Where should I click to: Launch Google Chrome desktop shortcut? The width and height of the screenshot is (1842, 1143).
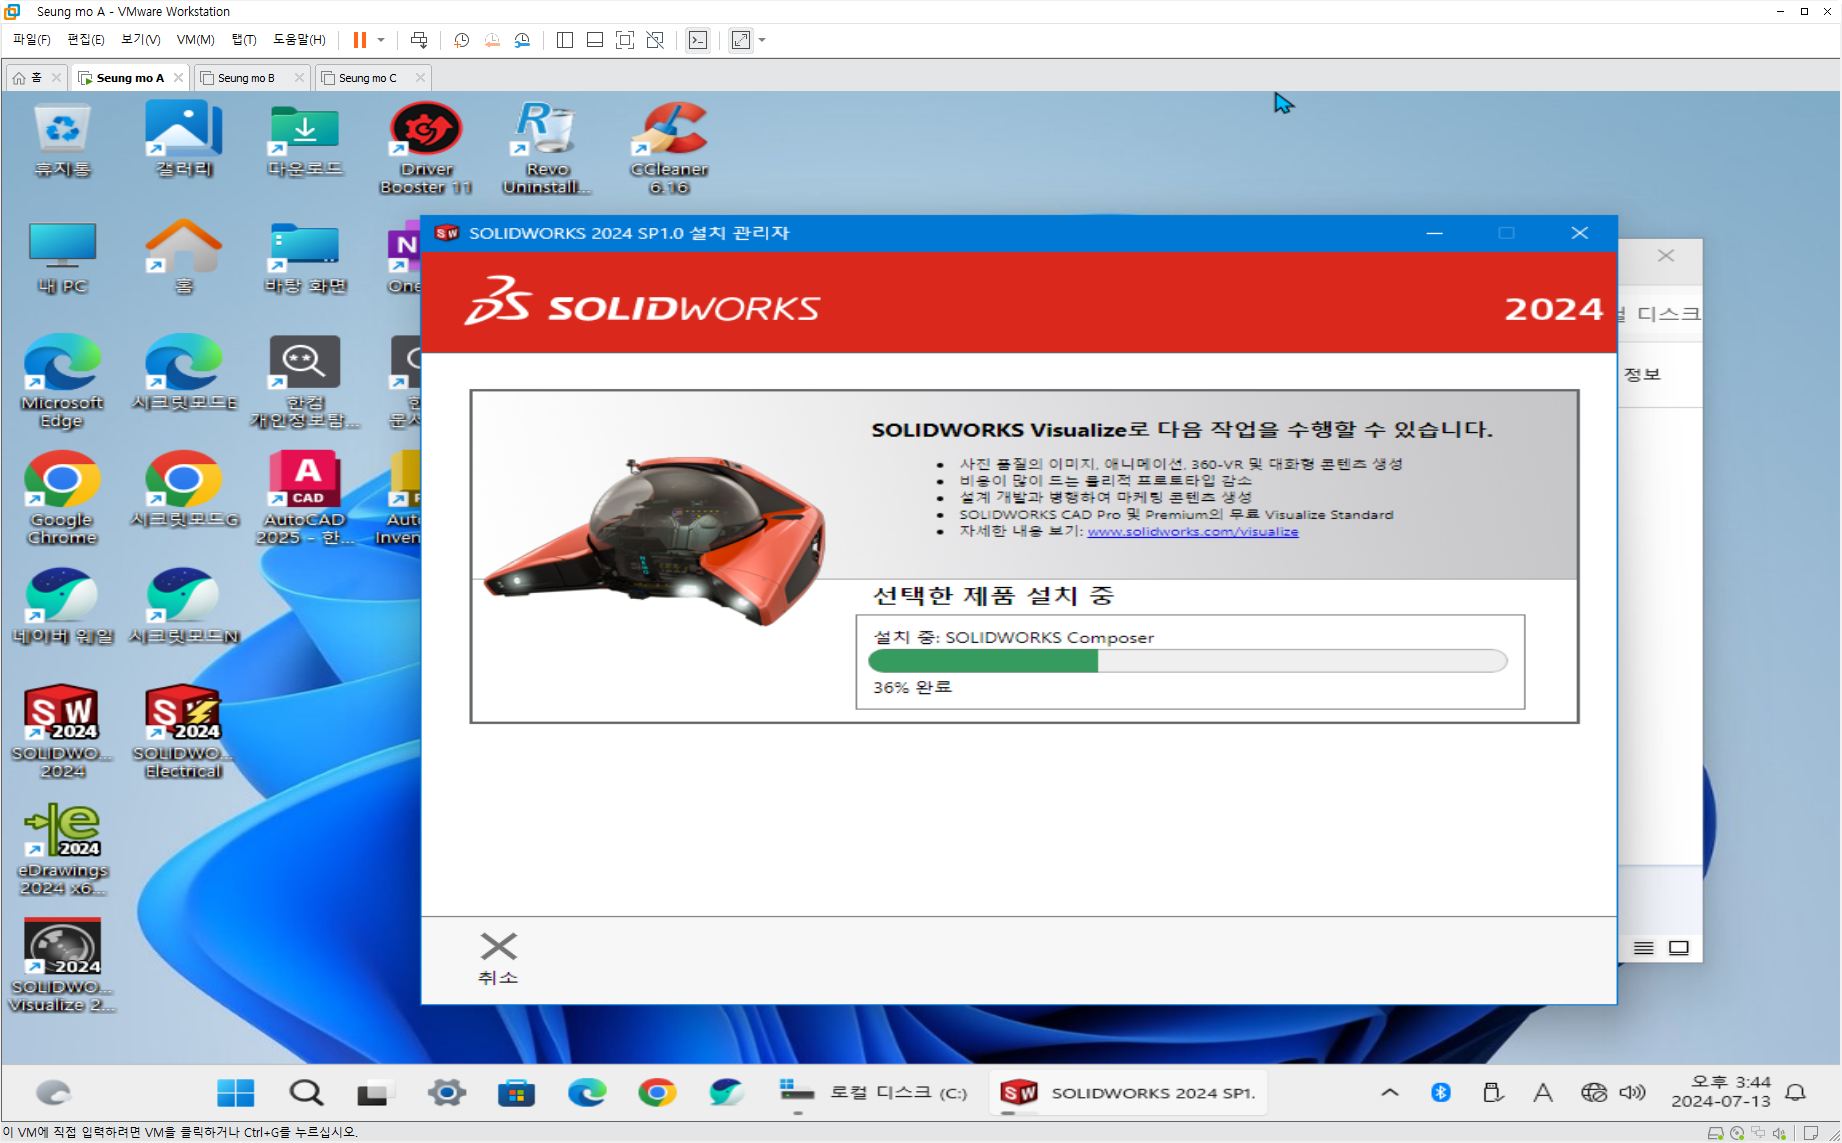point(62,498)
